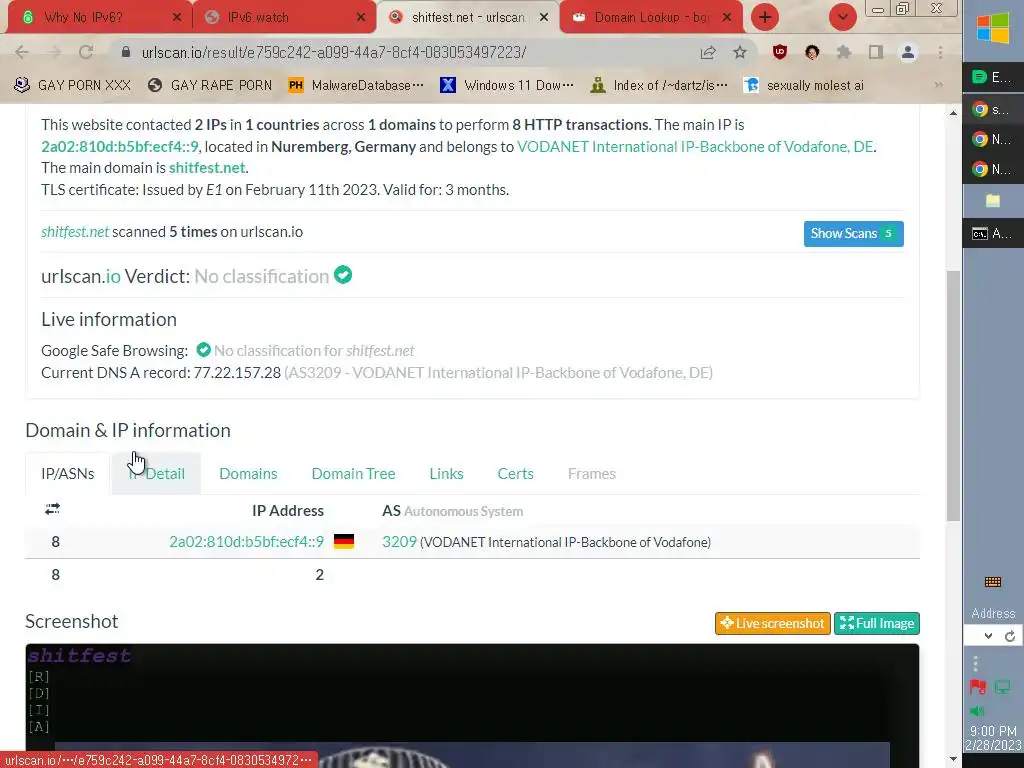Viewport: 1024px width, 768px height.
Task: Open the AS 3209 link
Action: coord(399,542)
